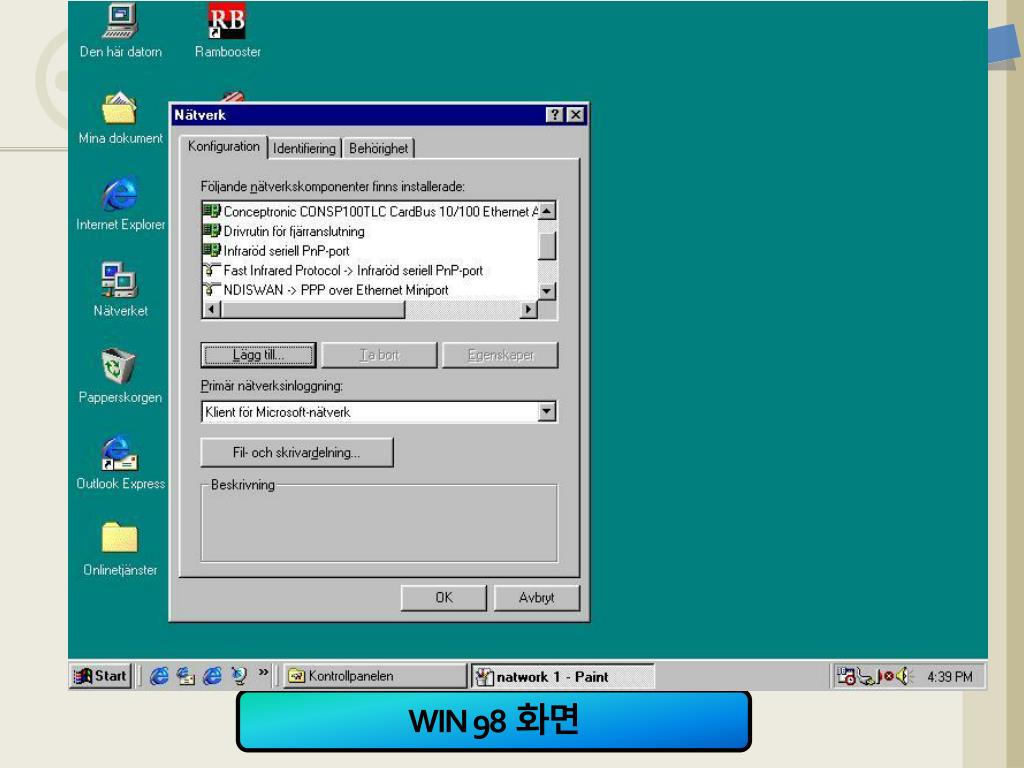The height and width of the screenshot is (768, 1024).
Task: Select Fast Infrared Protocol binding row
Action: tap(370, 270)
